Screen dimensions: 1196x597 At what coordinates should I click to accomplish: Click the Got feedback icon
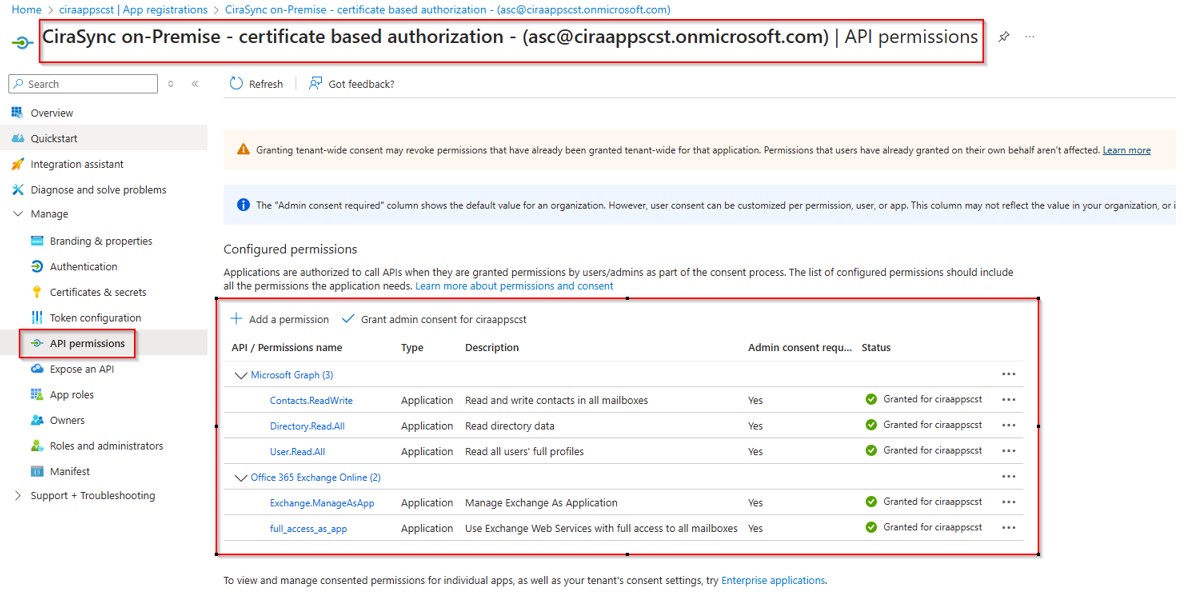point(315,84)
